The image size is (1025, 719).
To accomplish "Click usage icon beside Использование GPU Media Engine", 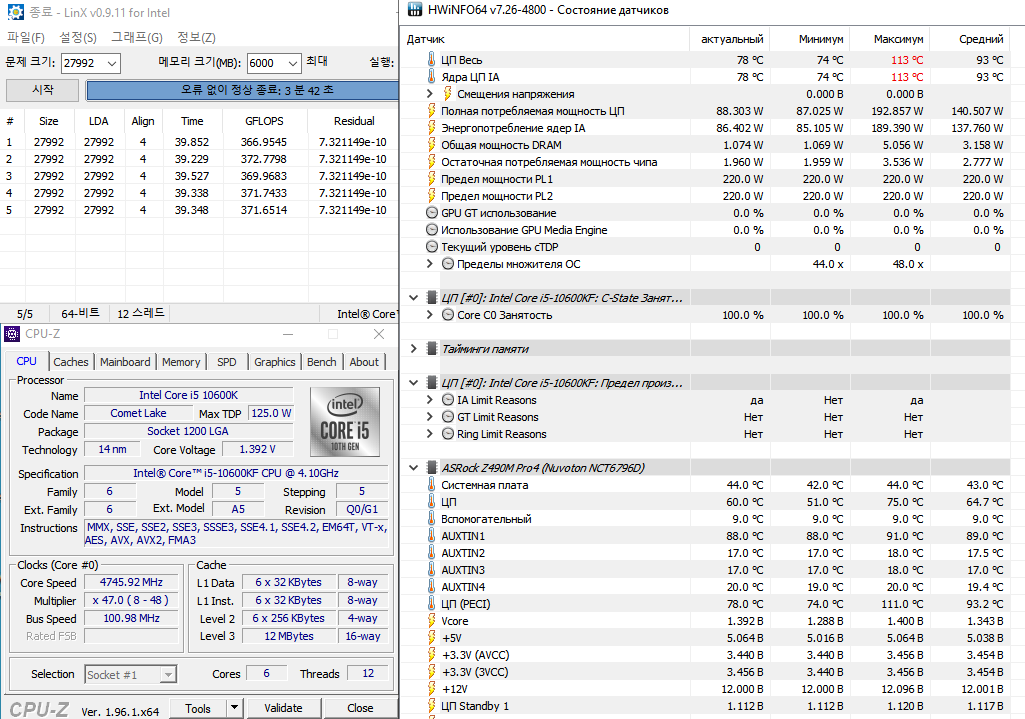I will [x=431, y=229].
